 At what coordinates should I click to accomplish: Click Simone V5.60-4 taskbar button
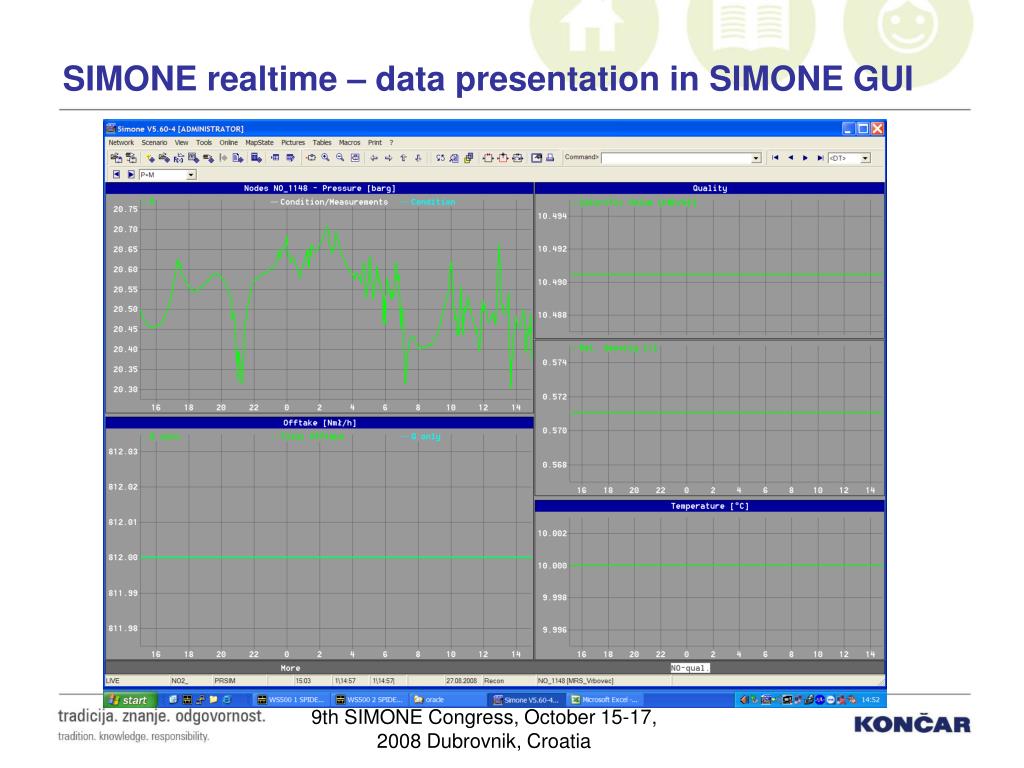pyautogui.click(x=526, y=699)
